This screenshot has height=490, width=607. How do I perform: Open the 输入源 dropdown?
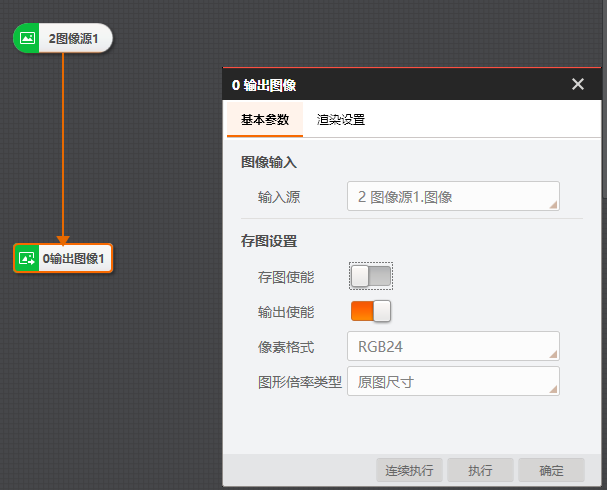click(x=452, y=197)
